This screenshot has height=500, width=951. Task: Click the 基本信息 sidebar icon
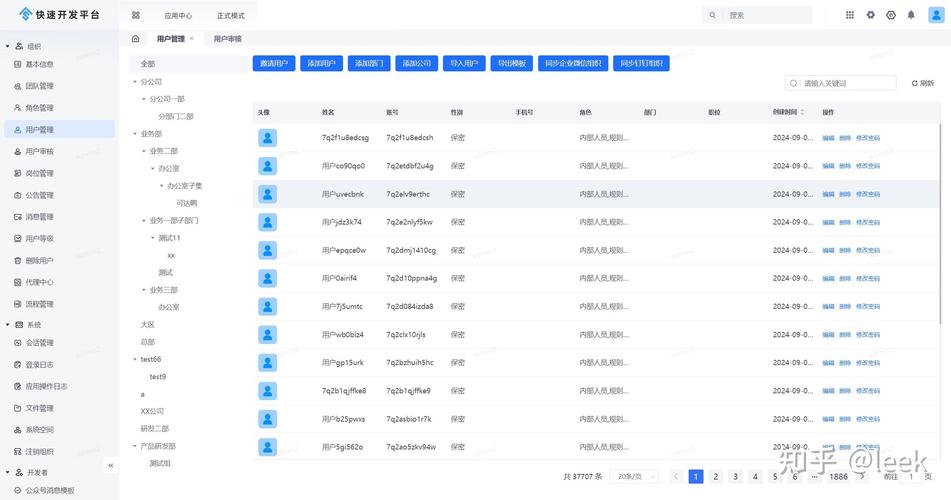18,64
